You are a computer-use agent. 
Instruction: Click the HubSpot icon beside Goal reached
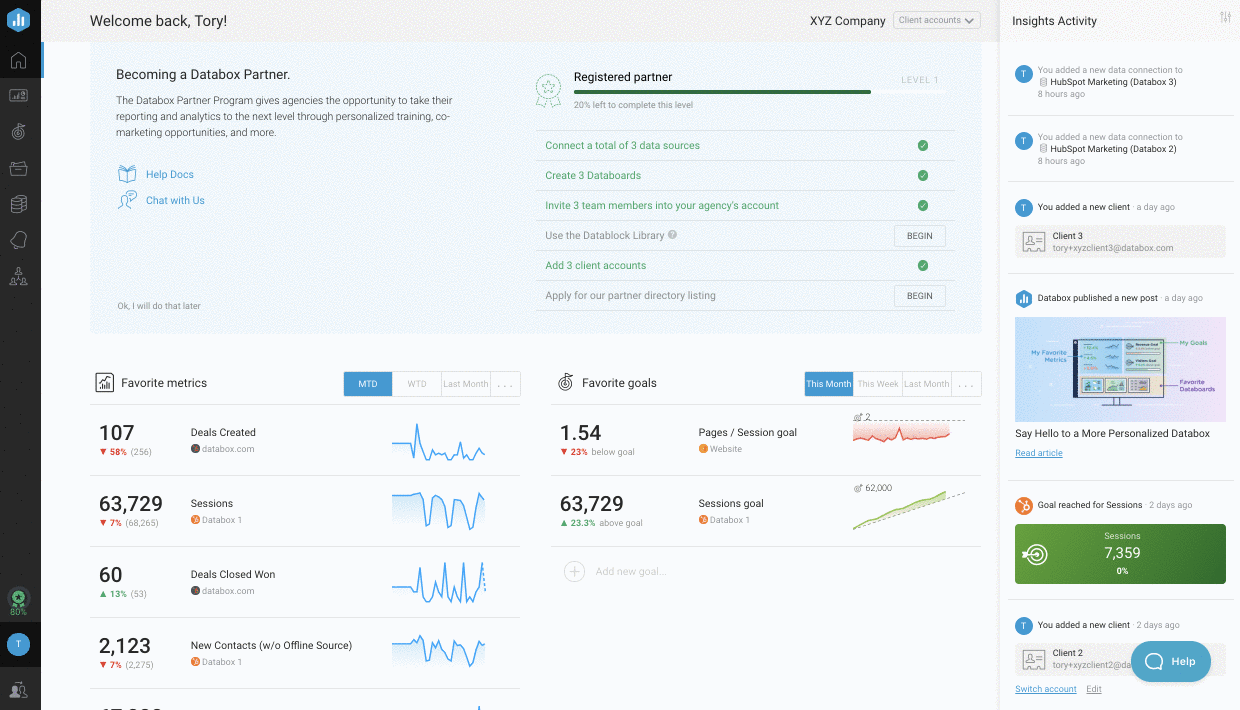coord(1023,505)
